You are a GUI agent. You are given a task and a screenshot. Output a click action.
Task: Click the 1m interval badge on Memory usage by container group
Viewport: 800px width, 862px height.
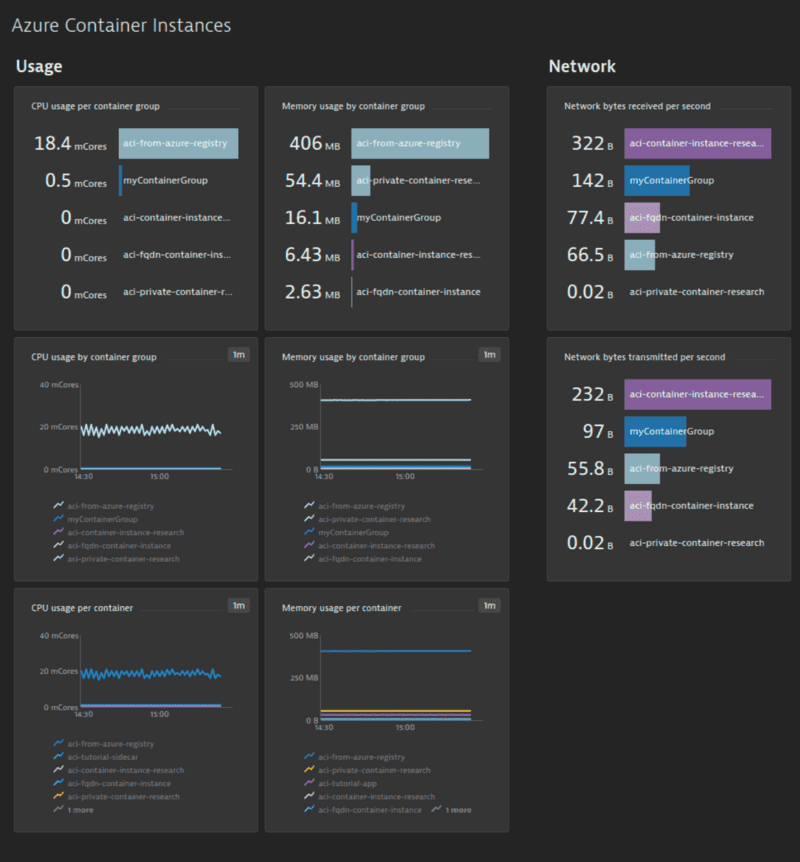click(488, 354)
